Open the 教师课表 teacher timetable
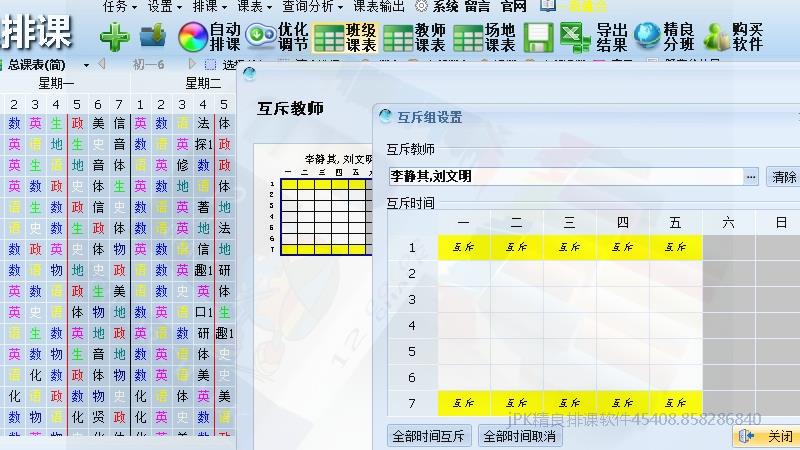 (x=414, y=37)
